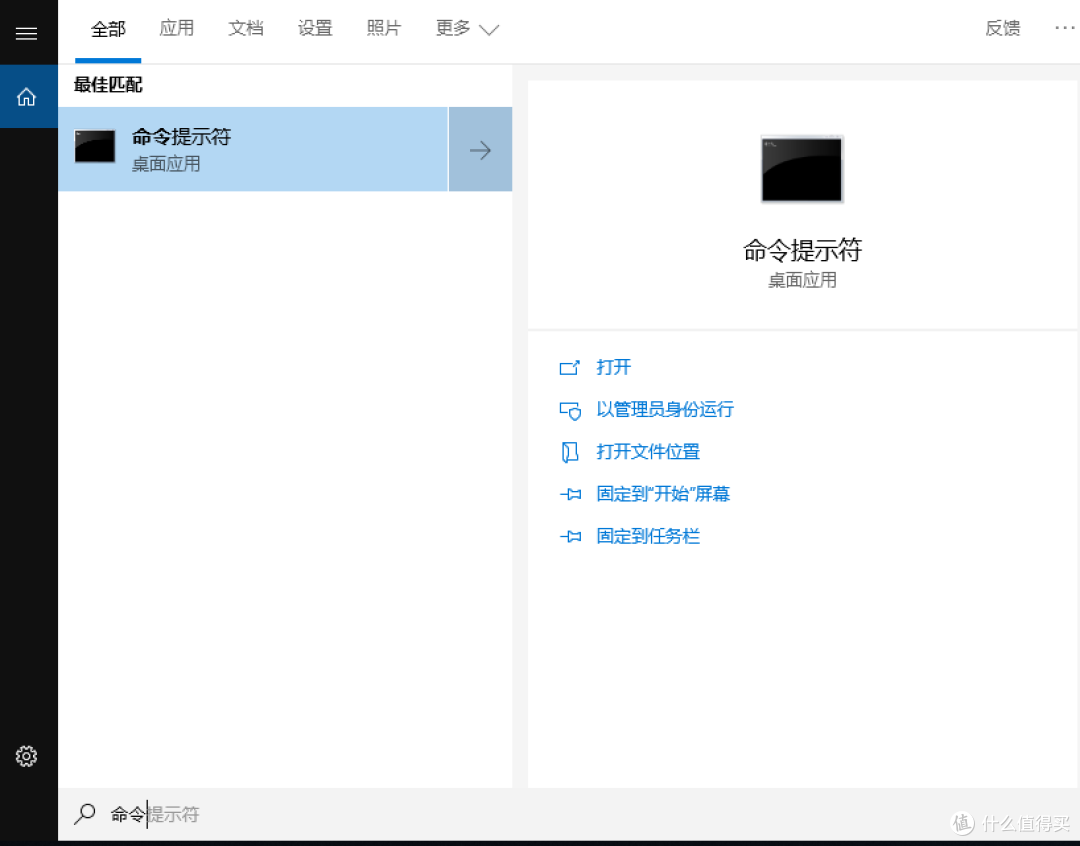Expand the 命令提示符 result with the arrow
This screenshot has width=1080, height=846.
(x=480, y=149)
